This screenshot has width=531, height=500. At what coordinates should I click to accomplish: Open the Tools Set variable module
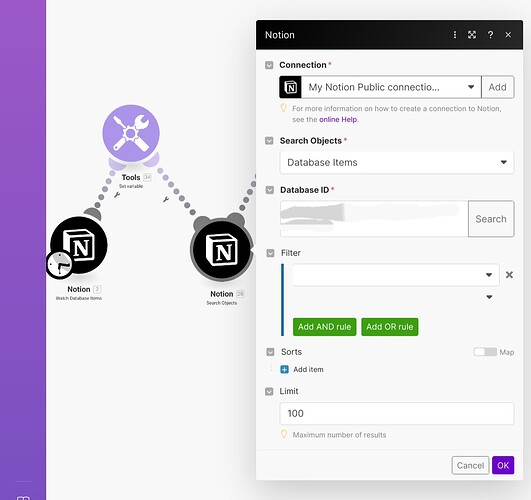[x=131, y=133]
